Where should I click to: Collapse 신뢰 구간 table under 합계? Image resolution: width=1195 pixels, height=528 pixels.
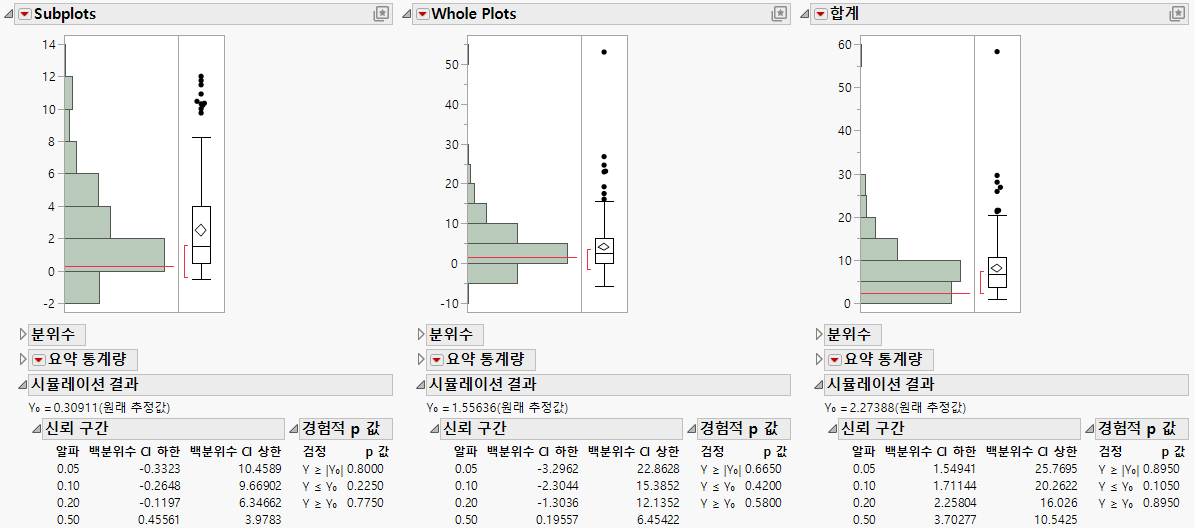tap(833, 429)
